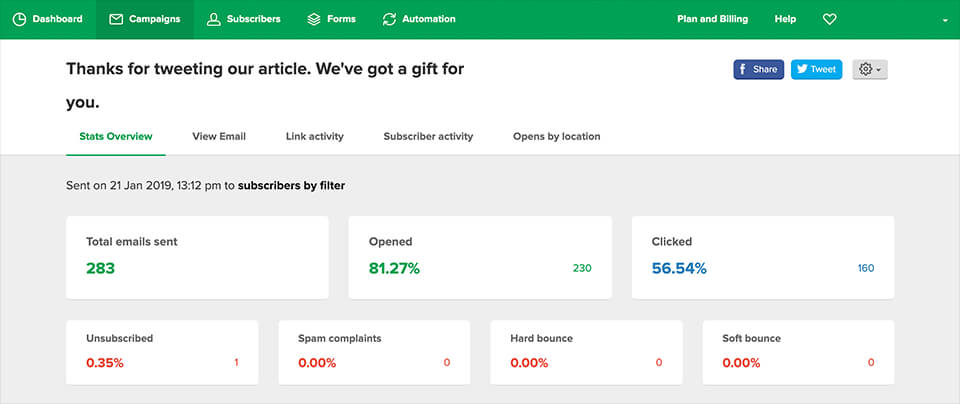Click the 230 opened count

[582, 268]
